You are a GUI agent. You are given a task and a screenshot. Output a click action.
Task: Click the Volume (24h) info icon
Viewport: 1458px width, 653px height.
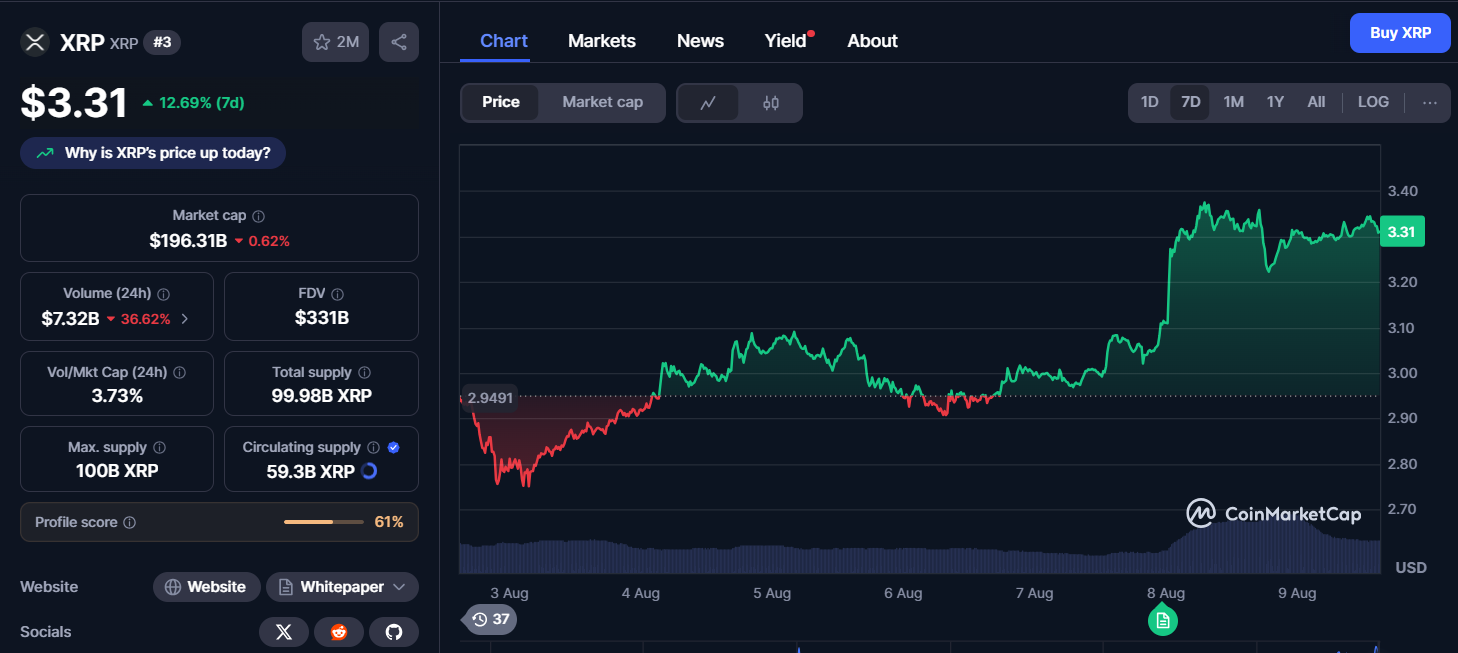click(x=163, y=294)
